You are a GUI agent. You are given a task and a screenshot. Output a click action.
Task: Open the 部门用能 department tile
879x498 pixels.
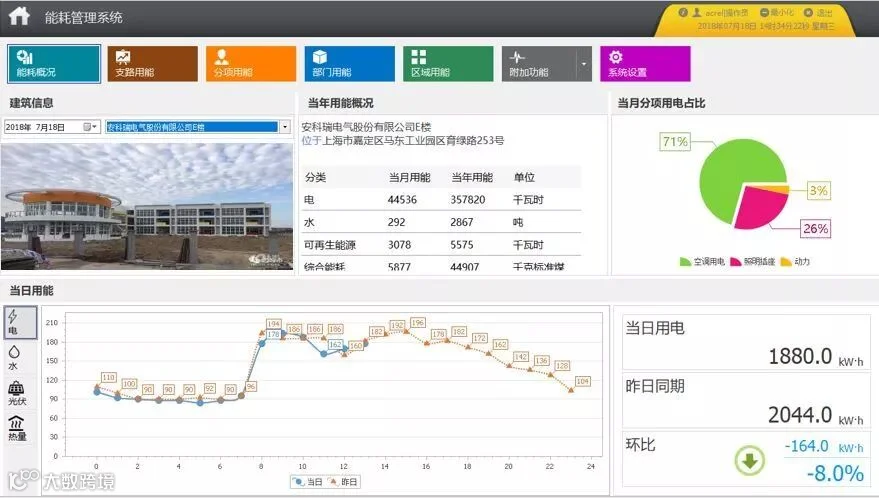coord(349,64)
